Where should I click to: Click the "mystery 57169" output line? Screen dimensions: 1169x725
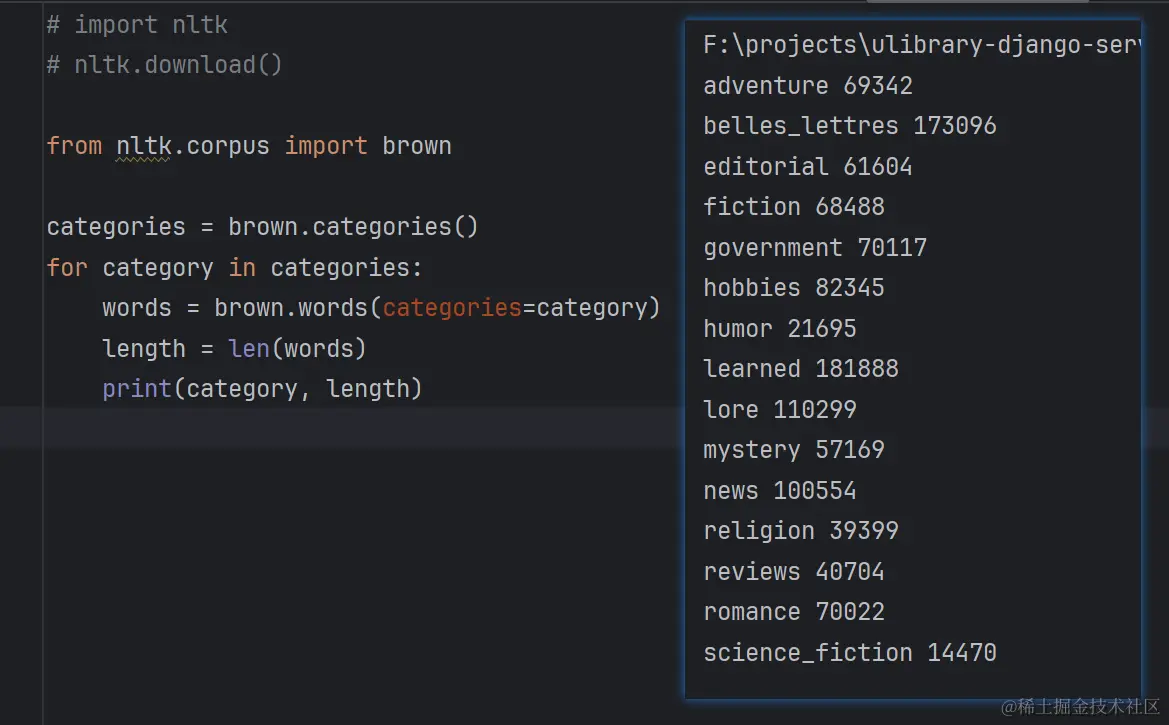tap(793, 450)
